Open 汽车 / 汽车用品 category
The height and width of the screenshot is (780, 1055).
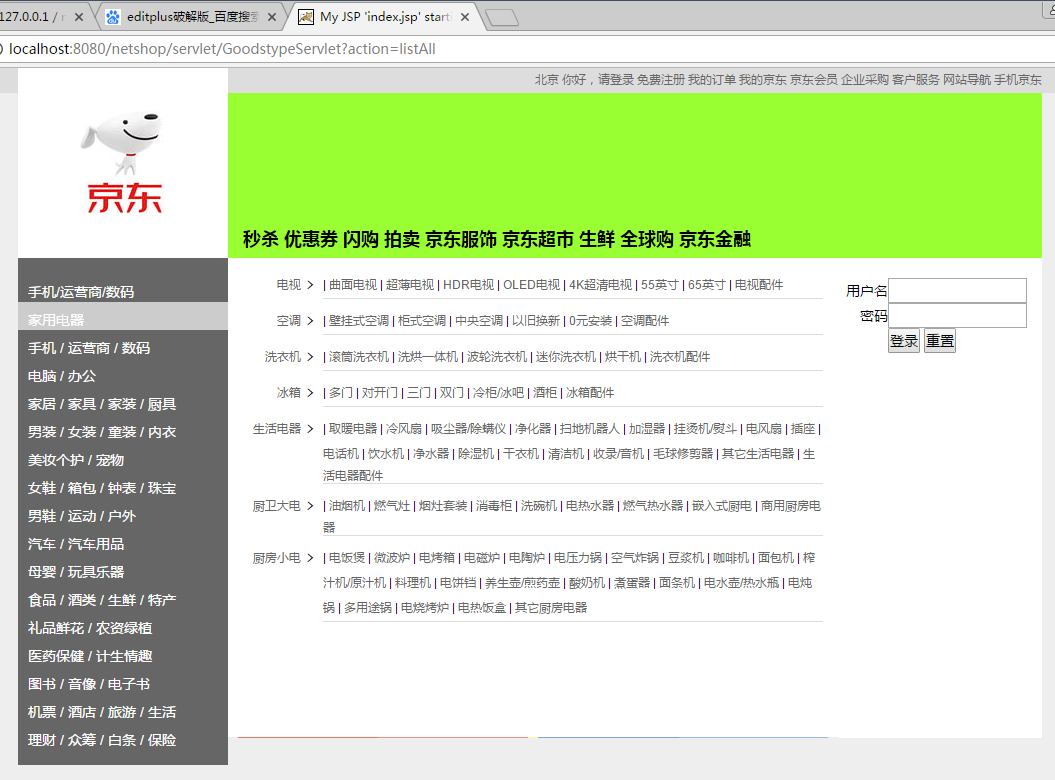click(x=76, y=544)
